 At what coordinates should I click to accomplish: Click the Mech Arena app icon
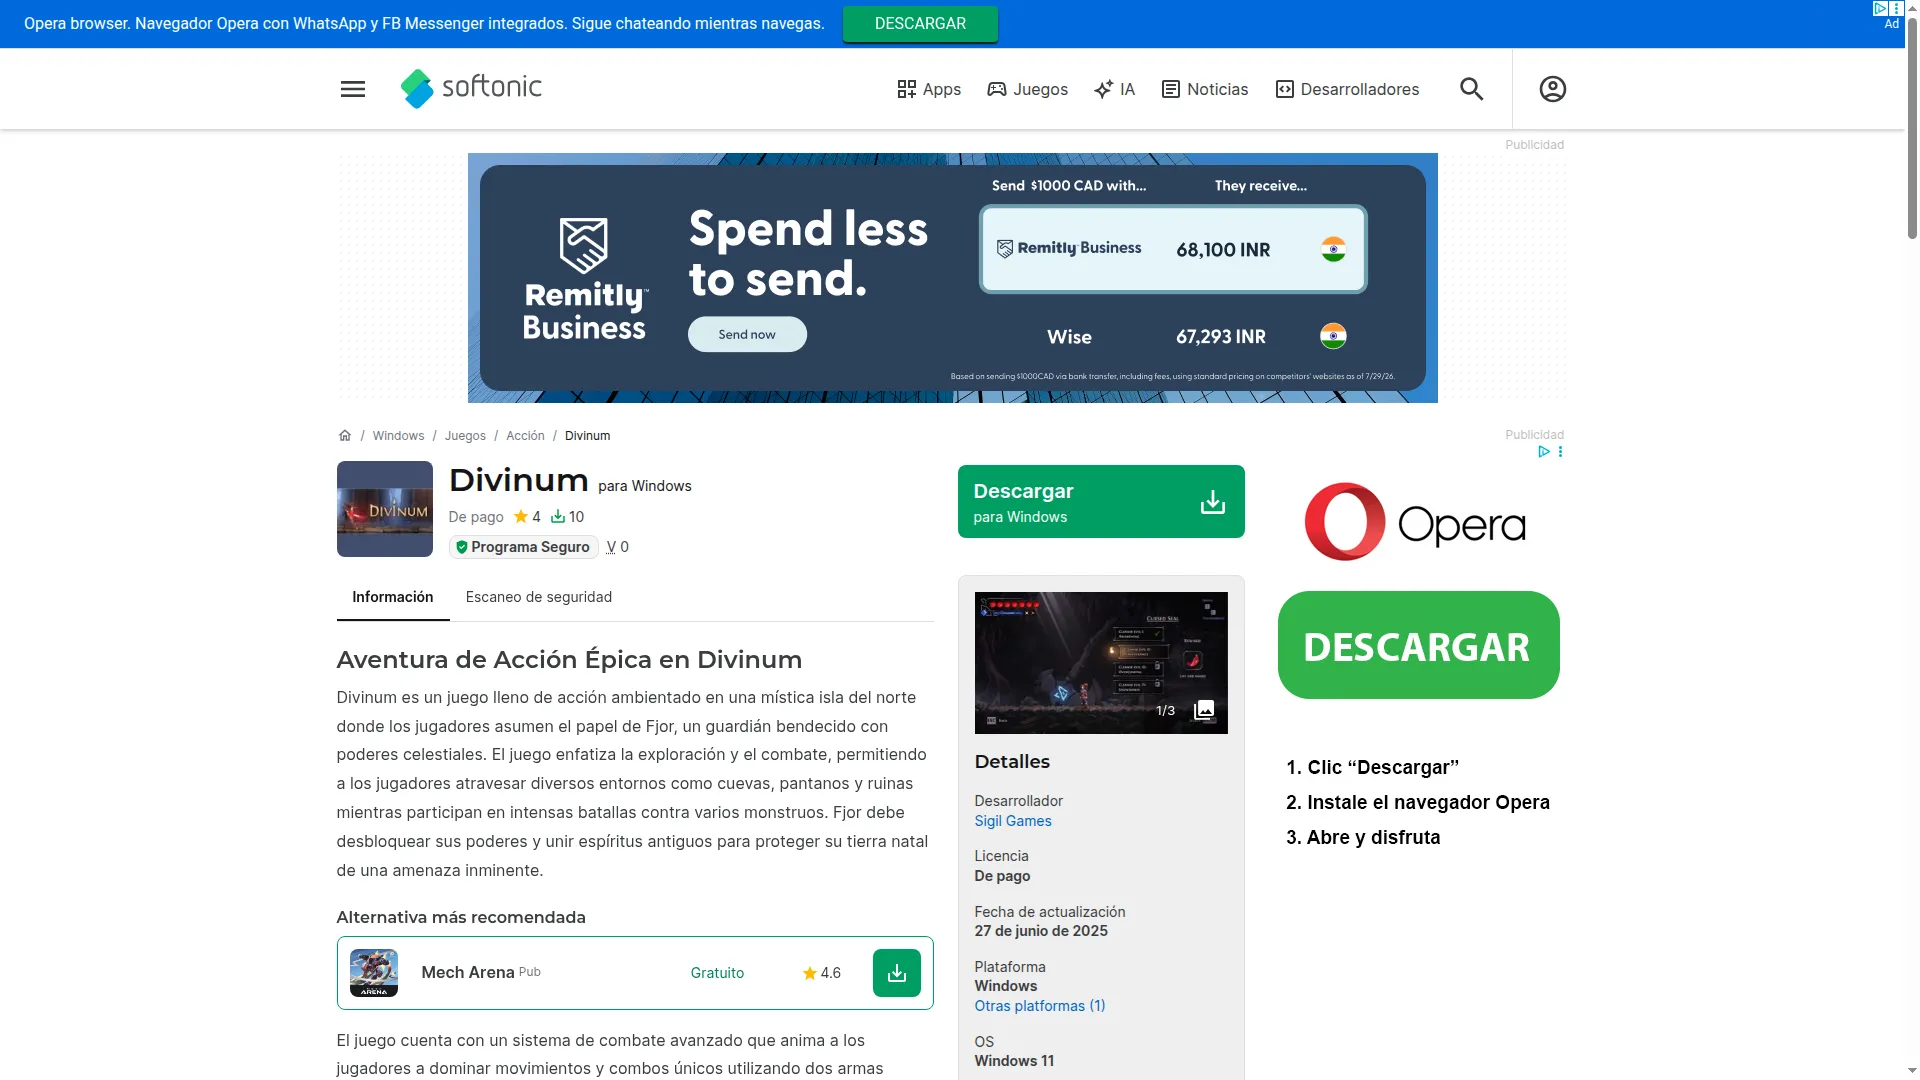pos(374,973)
